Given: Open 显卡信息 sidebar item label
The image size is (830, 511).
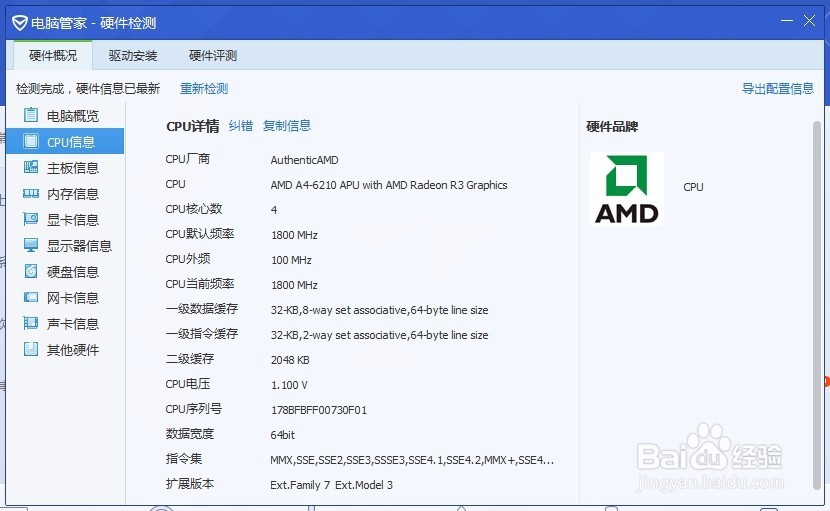Looking at the screenshot, I should point(73,220).
